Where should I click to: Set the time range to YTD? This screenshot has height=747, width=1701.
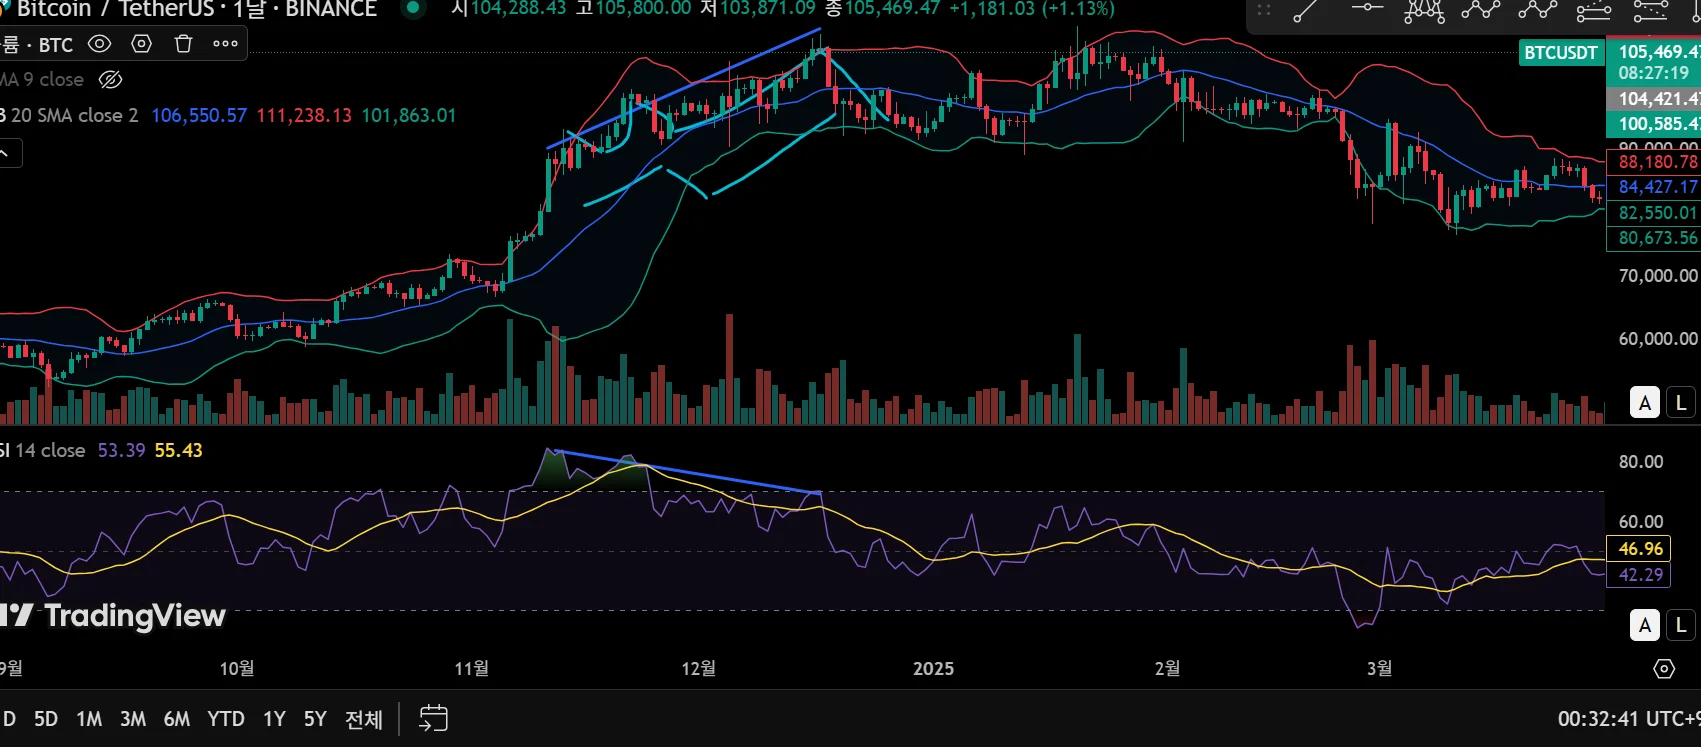226,719
